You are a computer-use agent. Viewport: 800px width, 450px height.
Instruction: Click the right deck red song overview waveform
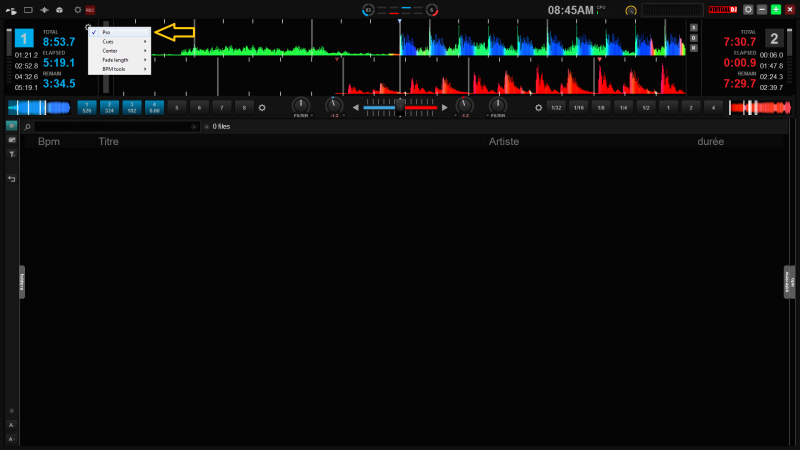pyautogui.click(x=760, y=108)
